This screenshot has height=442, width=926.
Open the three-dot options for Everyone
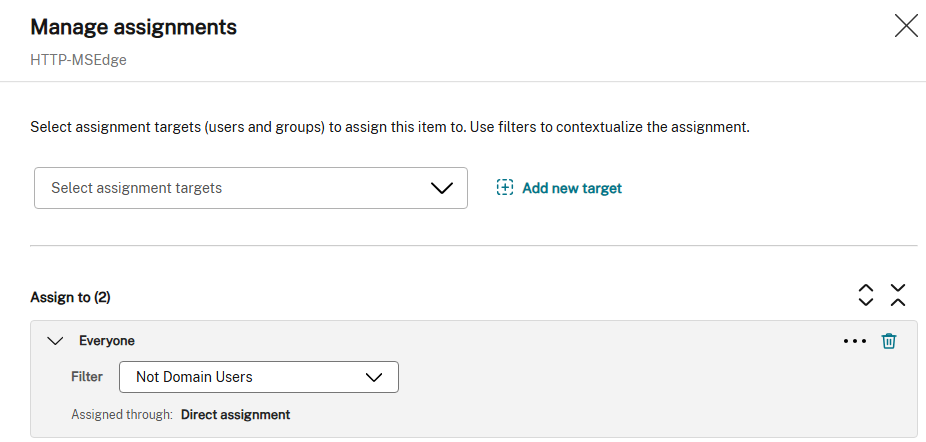tap(855, 341)
